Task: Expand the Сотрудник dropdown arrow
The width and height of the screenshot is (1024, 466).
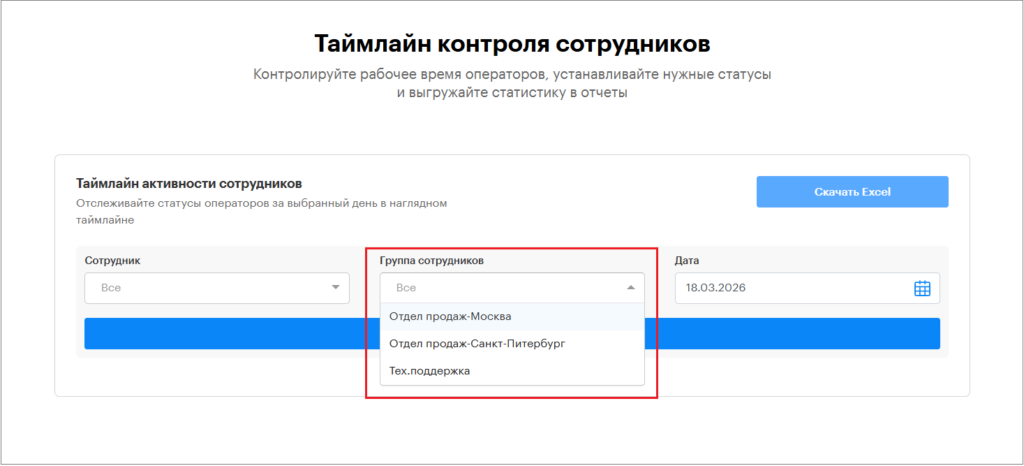Action: point(335,288)
